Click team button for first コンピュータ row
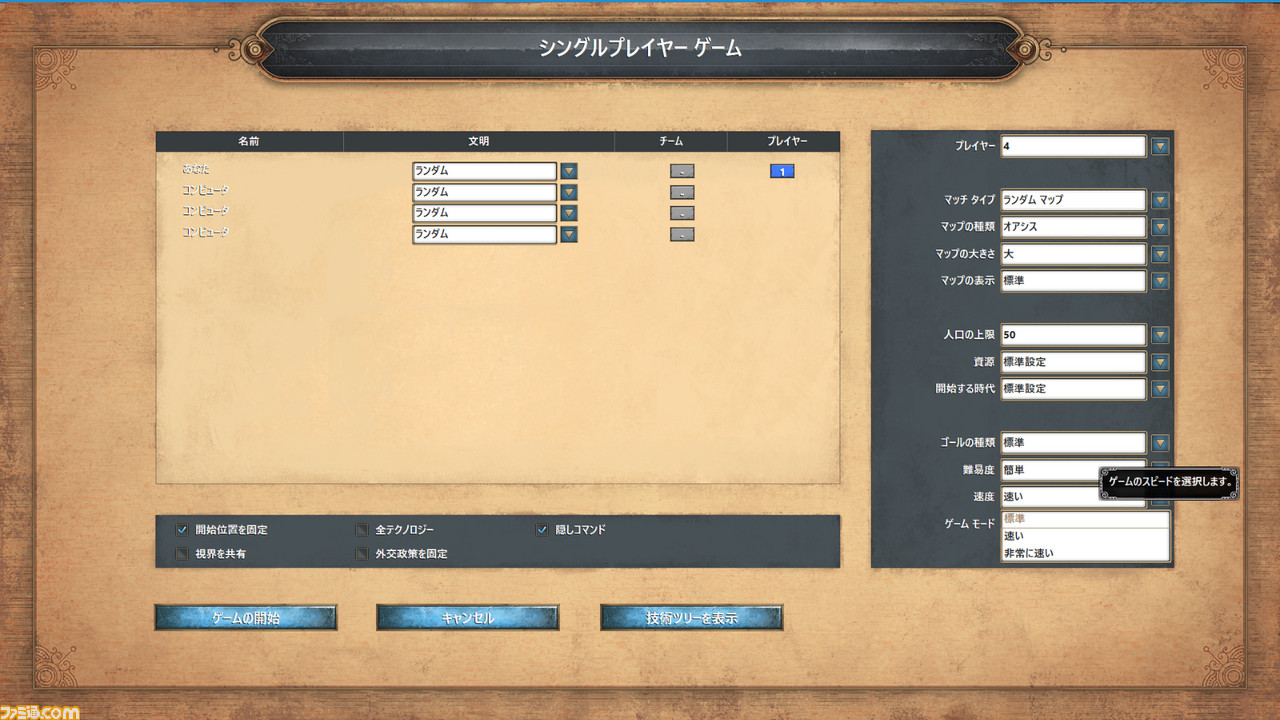 point(682,192)
